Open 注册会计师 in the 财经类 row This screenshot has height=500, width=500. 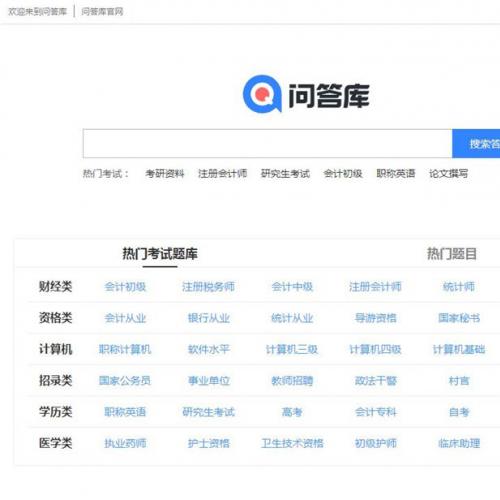click(x=375, y=287)
